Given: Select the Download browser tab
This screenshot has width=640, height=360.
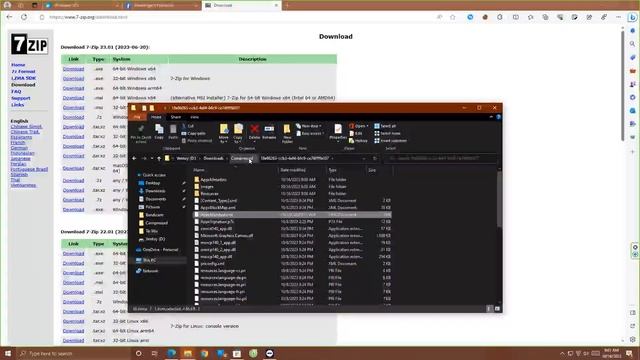Looking at the screenshot, I should 242,5.
